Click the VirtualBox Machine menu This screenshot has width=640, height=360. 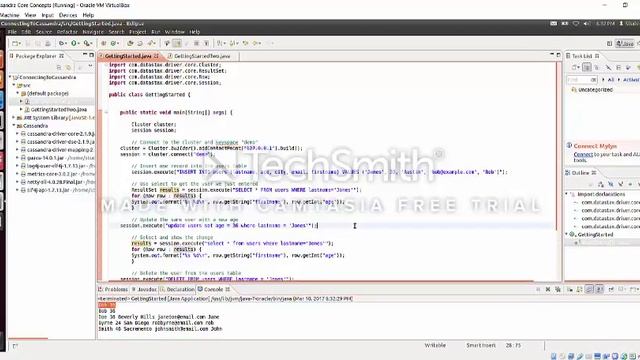(9, 15)
